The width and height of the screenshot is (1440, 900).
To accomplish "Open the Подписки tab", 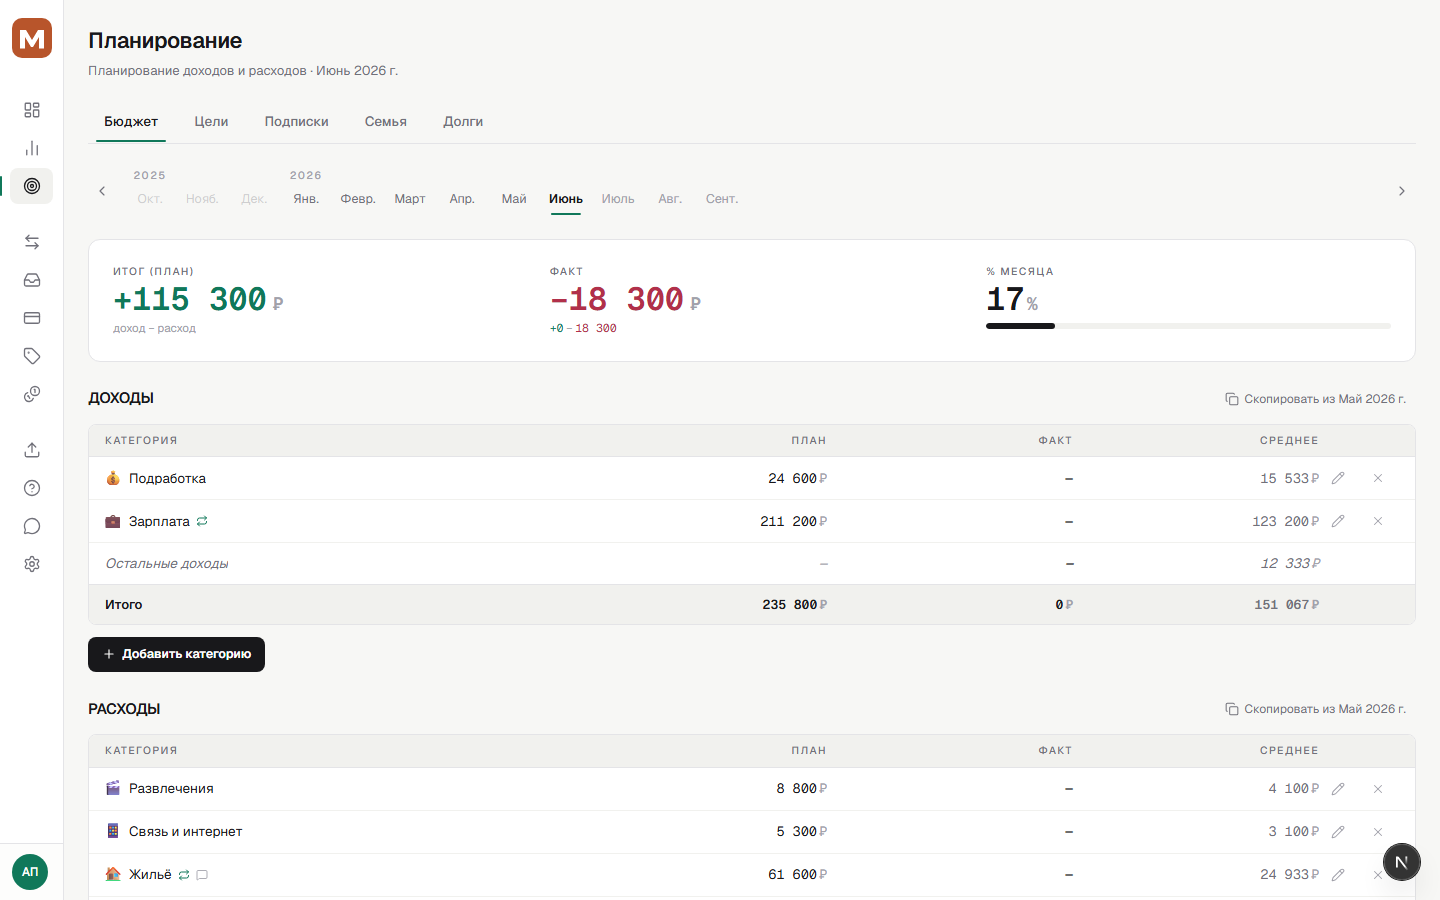I will point(296,121).
